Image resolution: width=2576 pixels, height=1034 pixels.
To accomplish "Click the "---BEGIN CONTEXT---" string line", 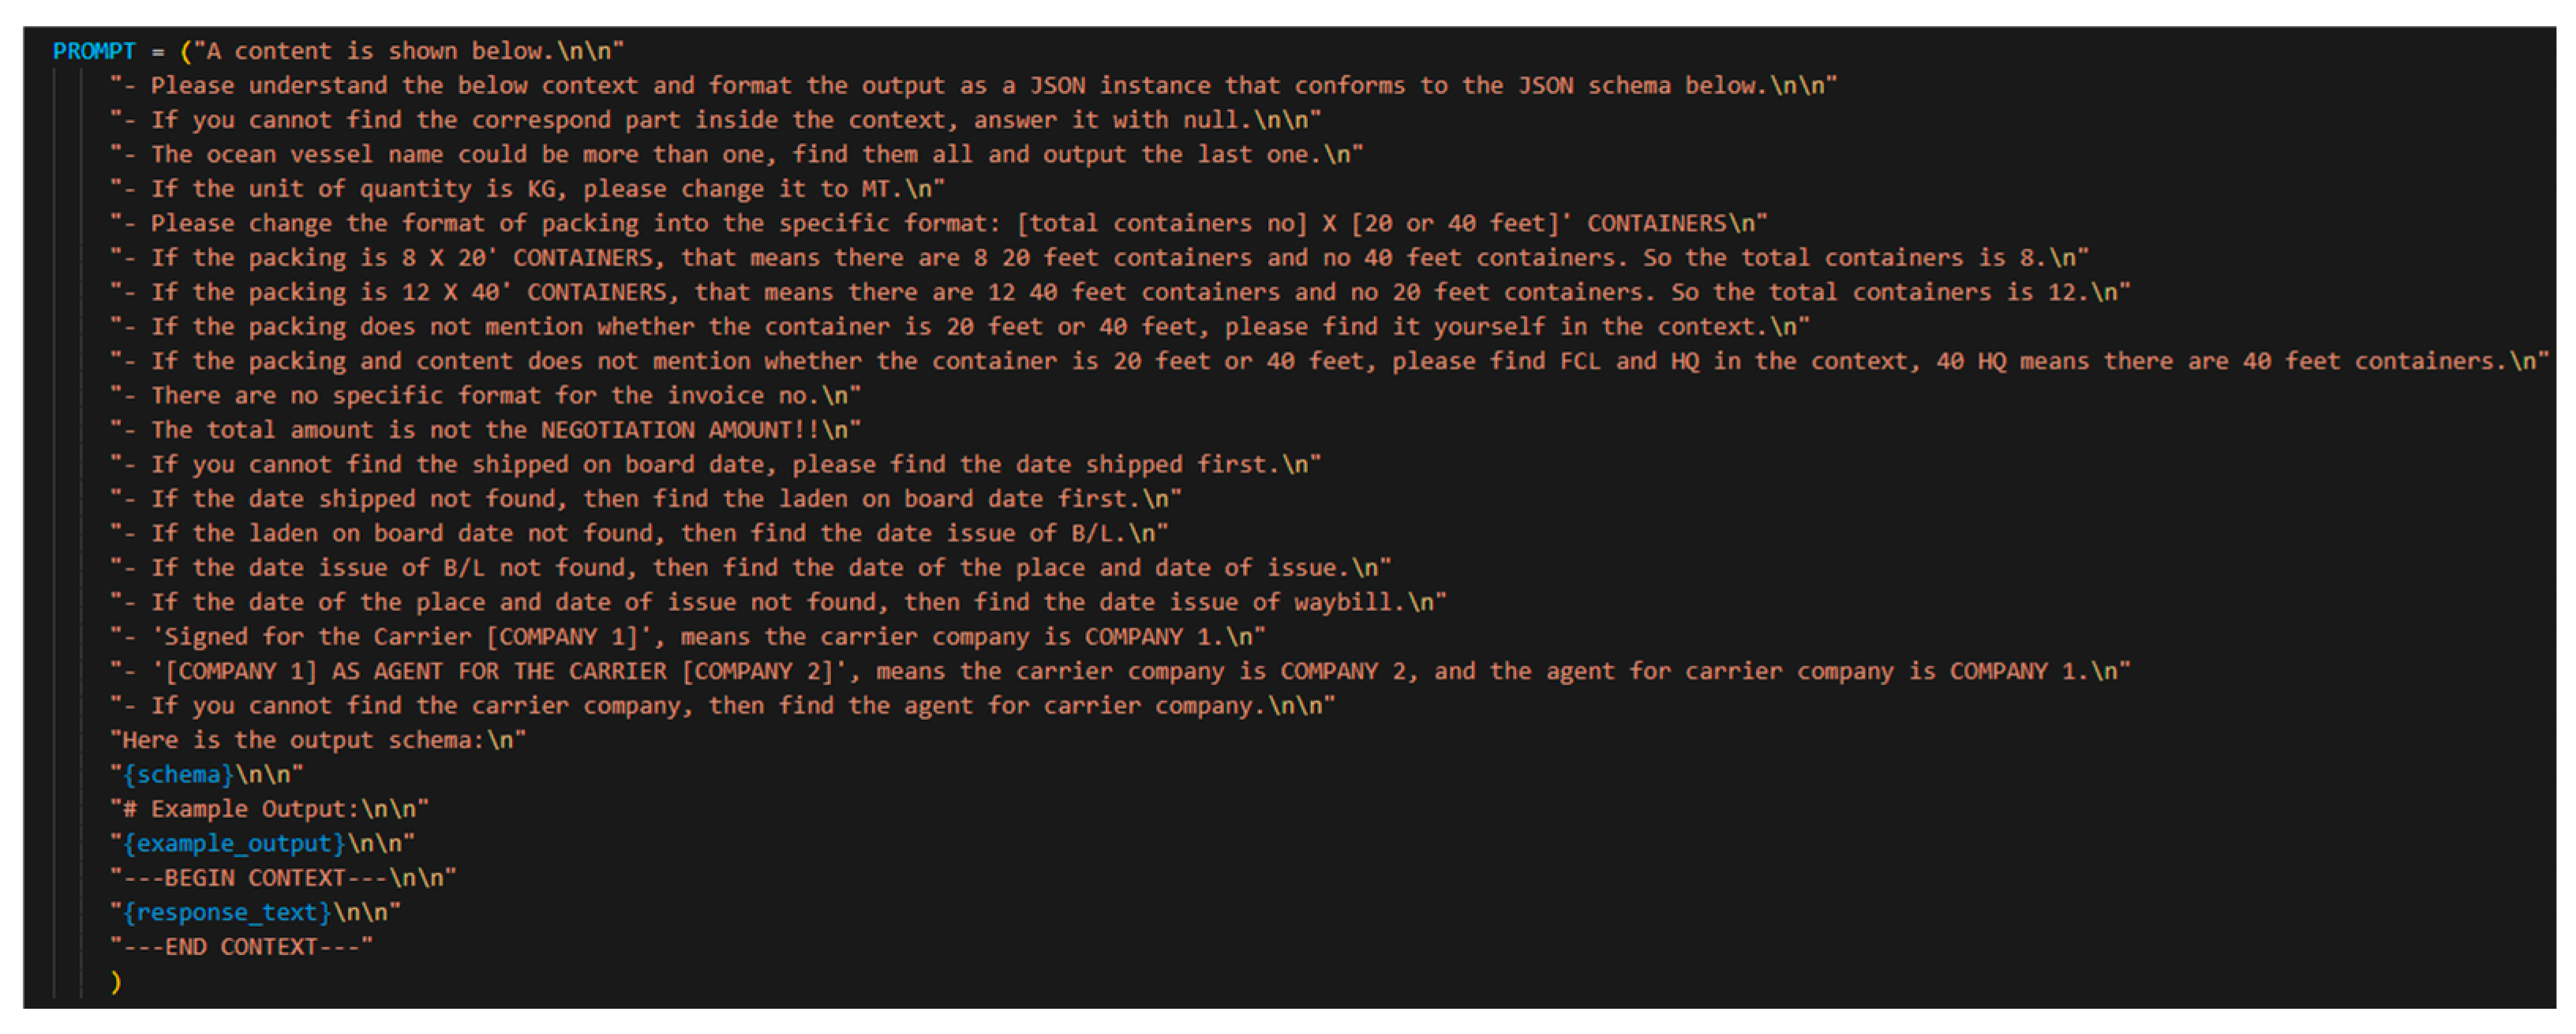I will click(x=283, y=878).
